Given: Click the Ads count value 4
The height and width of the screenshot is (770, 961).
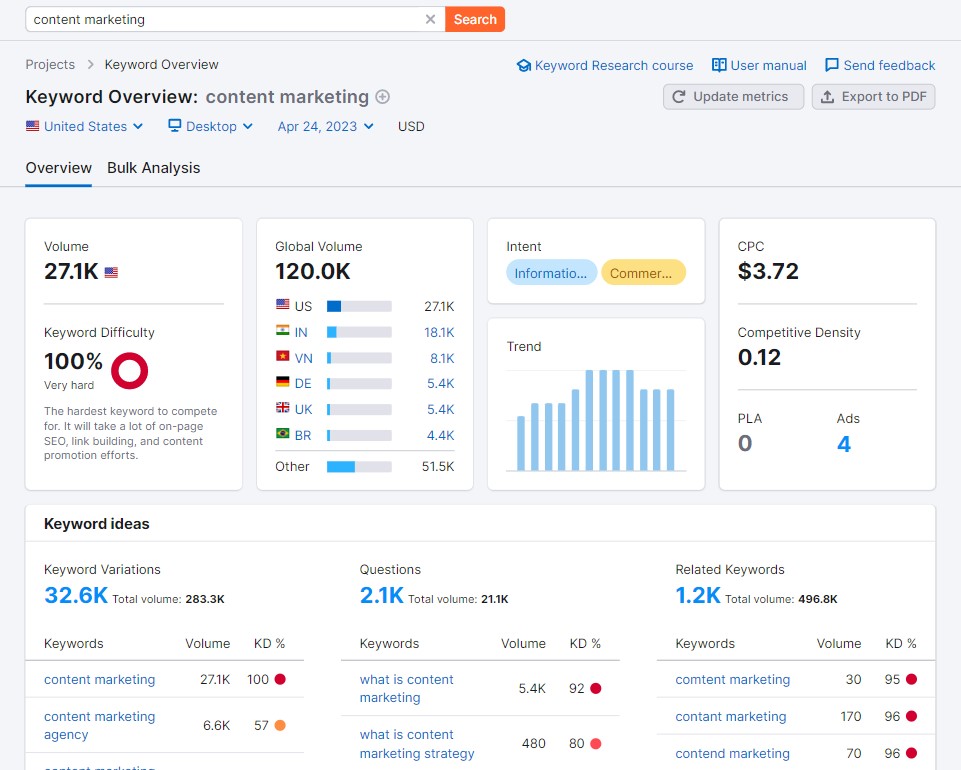Looking at the screenshot, I should tap(844, 444).
